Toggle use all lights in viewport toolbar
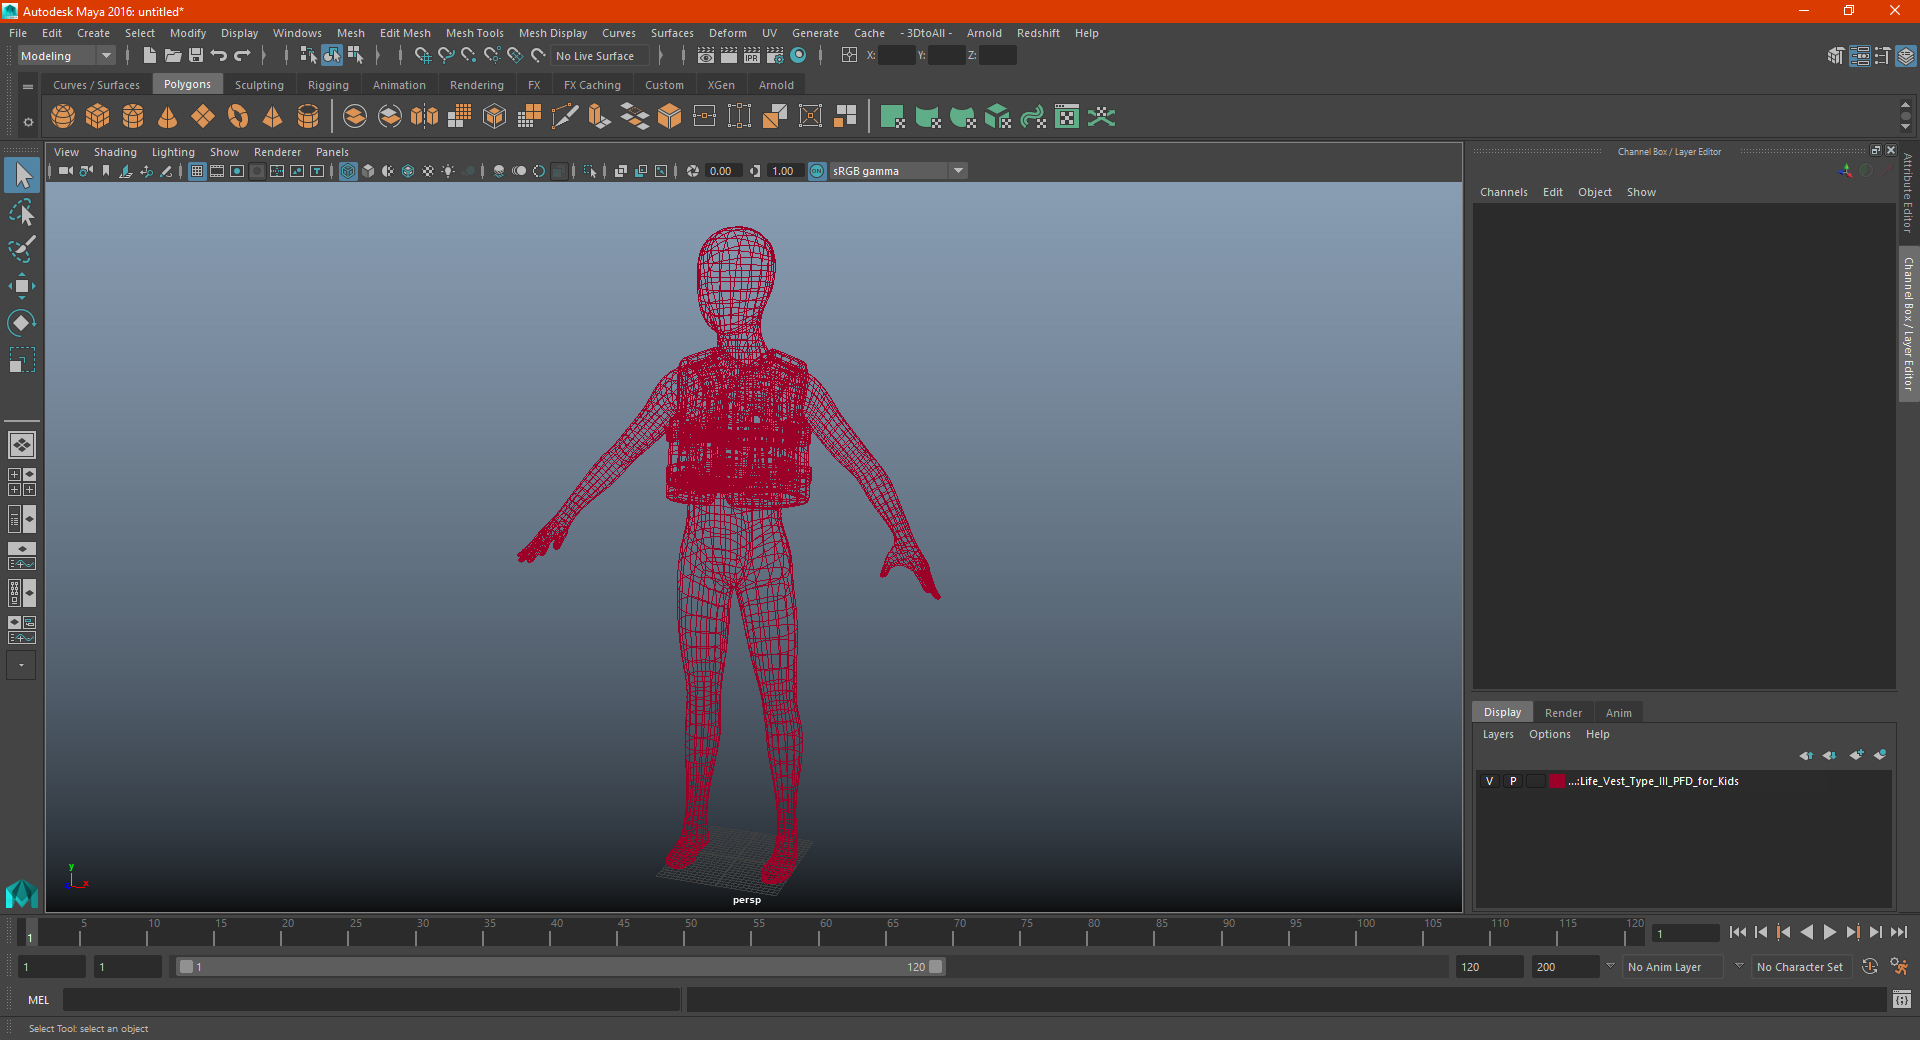This screenshot has height=1040, width=1920. click(x=448, y=171)
